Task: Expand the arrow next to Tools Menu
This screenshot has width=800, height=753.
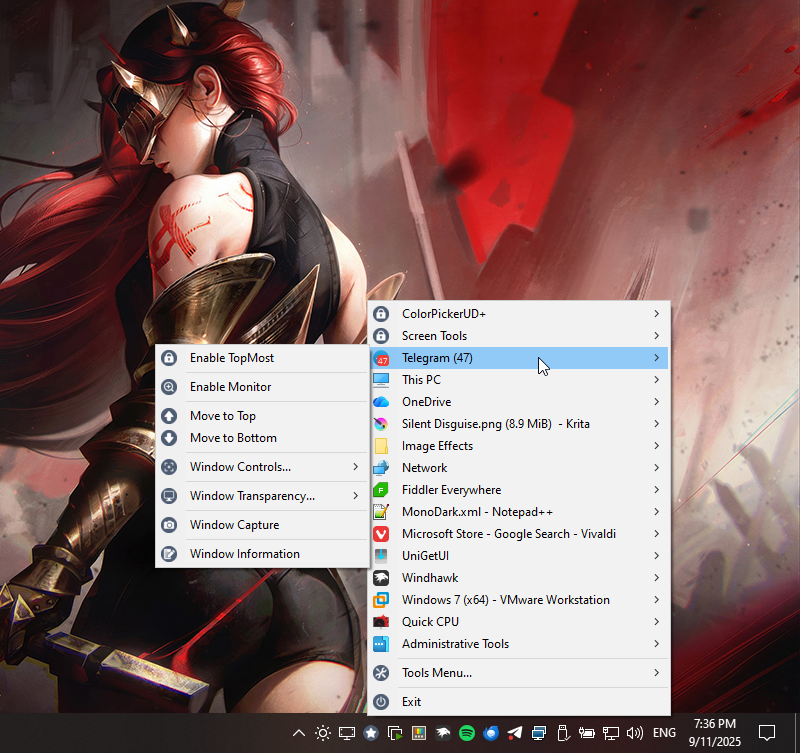Action: (x=657, y=673)
